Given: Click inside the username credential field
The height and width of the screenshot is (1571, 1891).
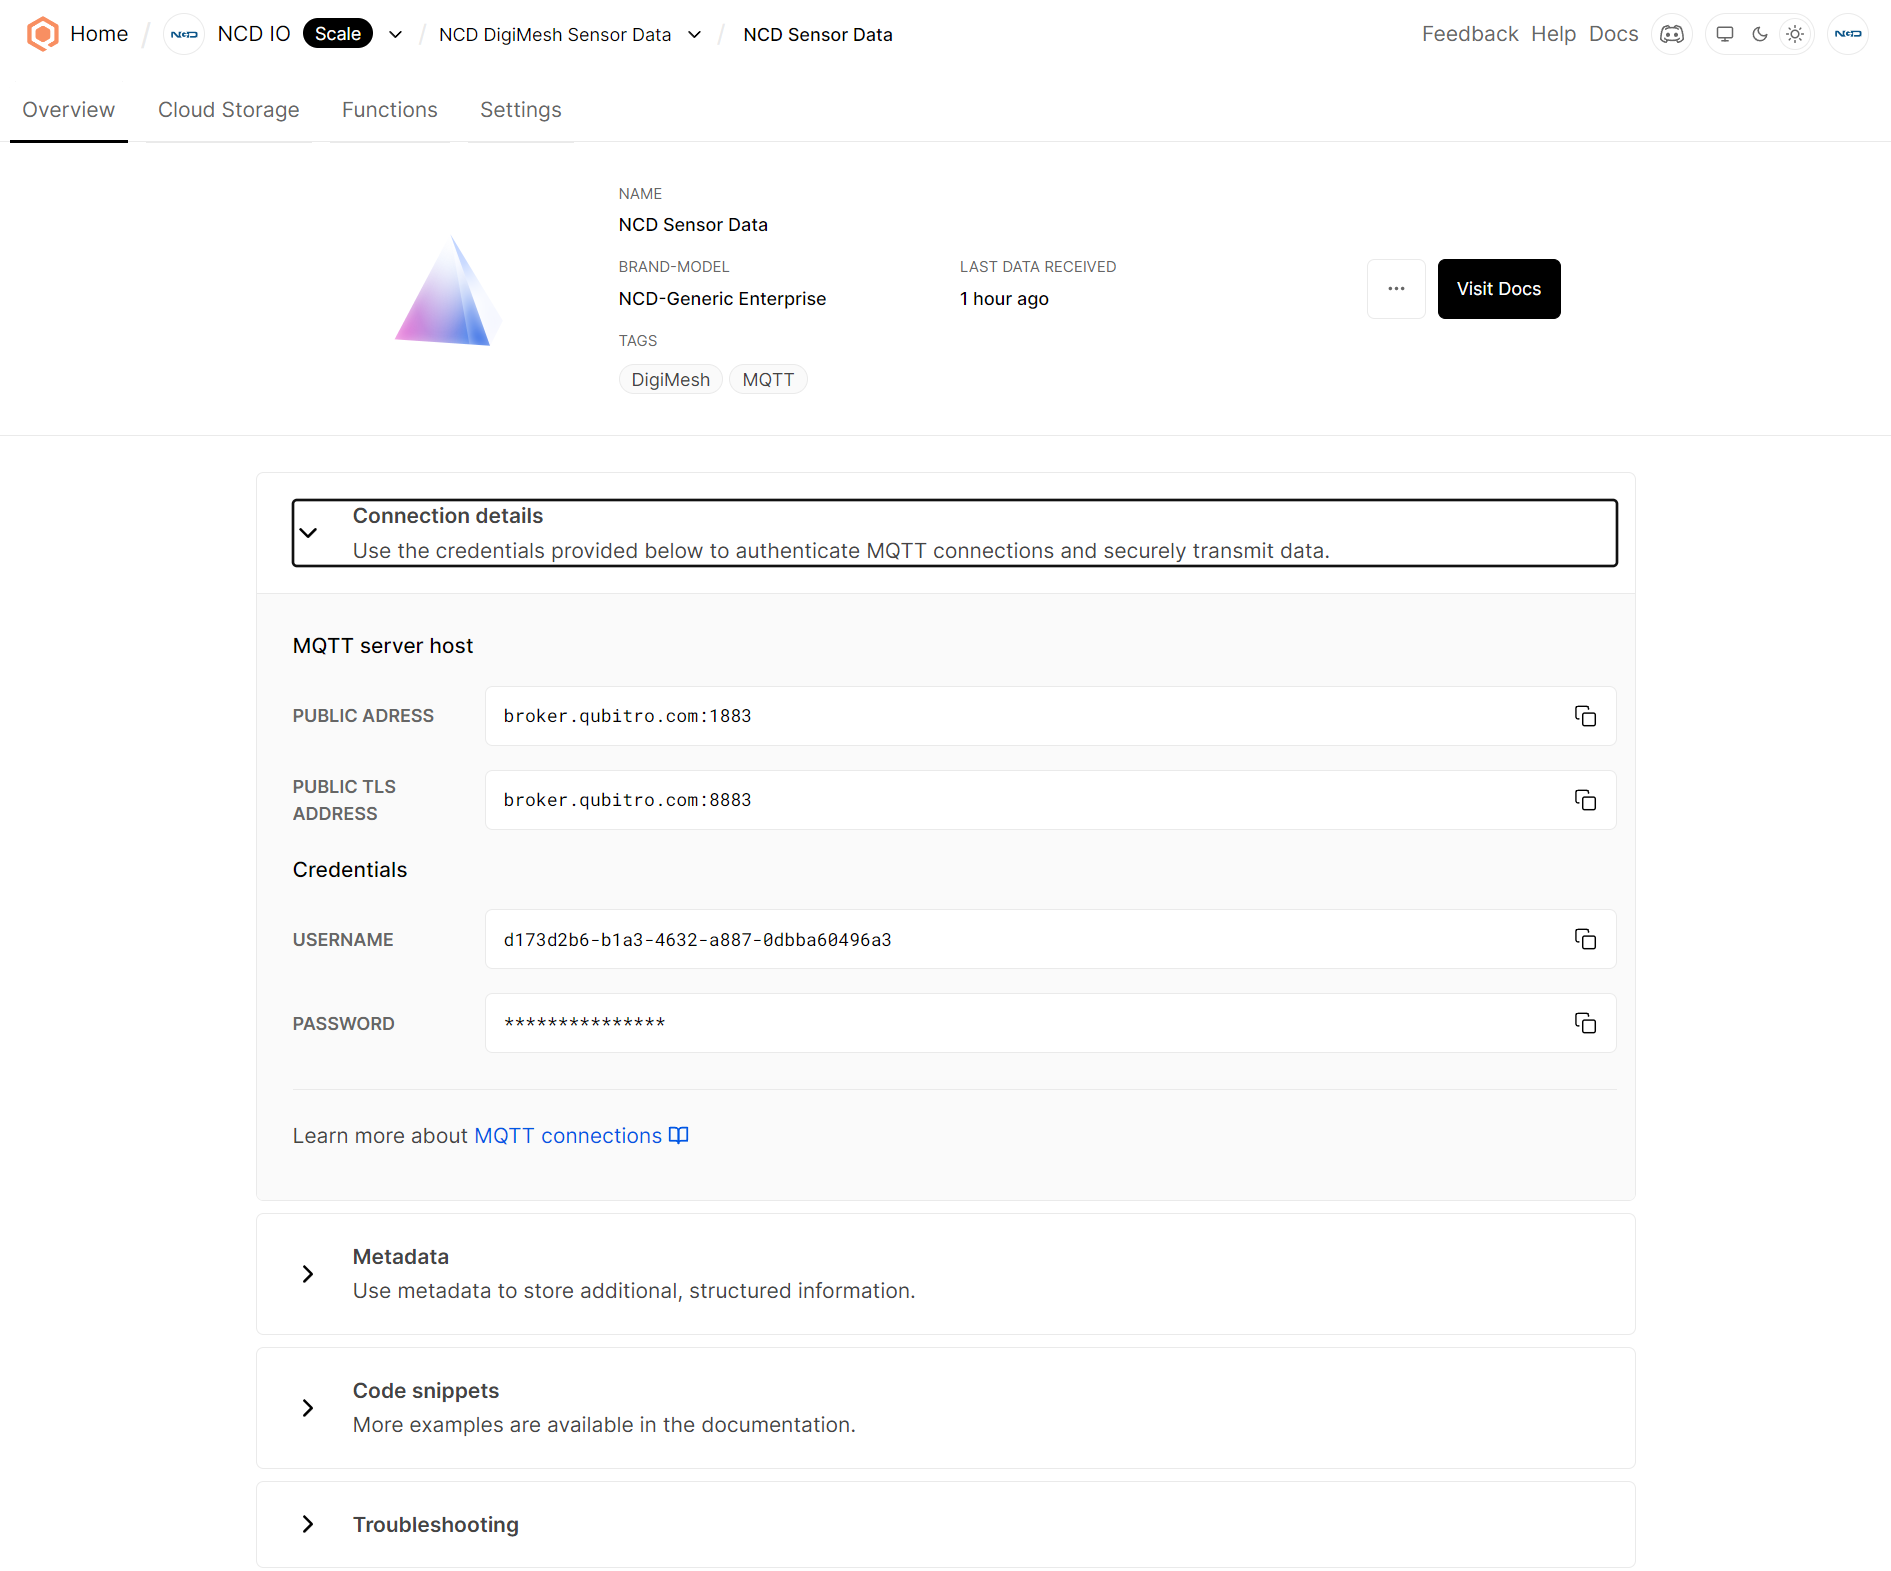Looking at the screenshot, I should coord(900,939).
